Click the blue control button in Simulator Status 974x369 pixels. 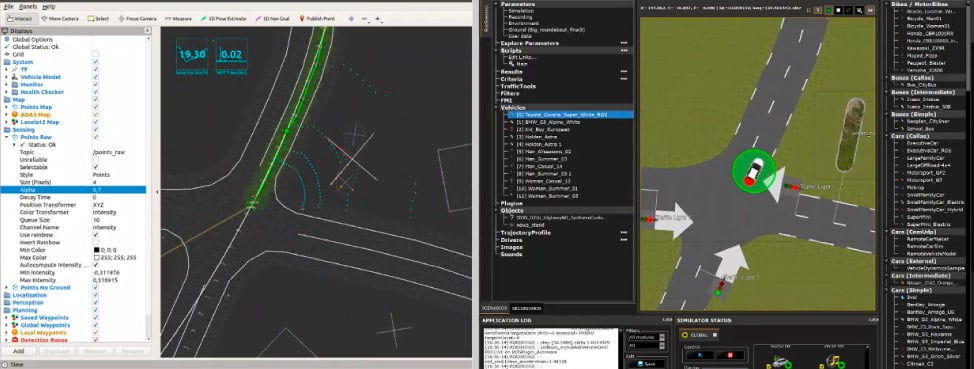(x=701, y=355)
